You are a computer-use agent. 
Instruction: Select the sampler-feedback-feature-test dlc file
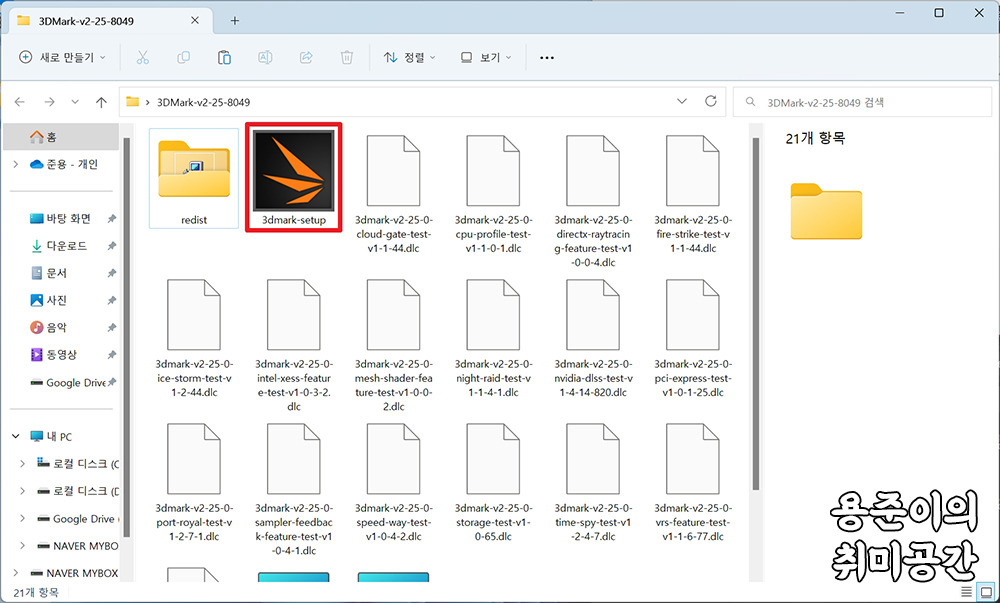pyautogui.click(x=293, y=489)
